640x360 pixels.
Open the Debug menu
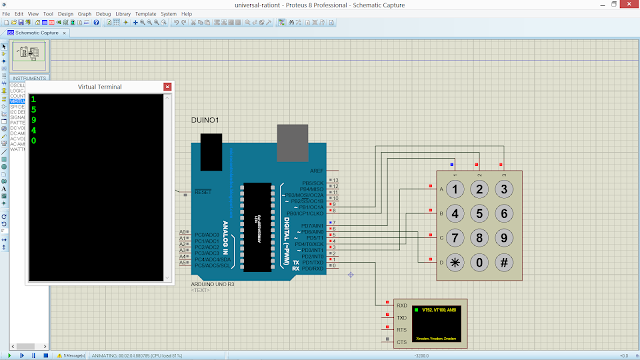click(x=103, y=14)
